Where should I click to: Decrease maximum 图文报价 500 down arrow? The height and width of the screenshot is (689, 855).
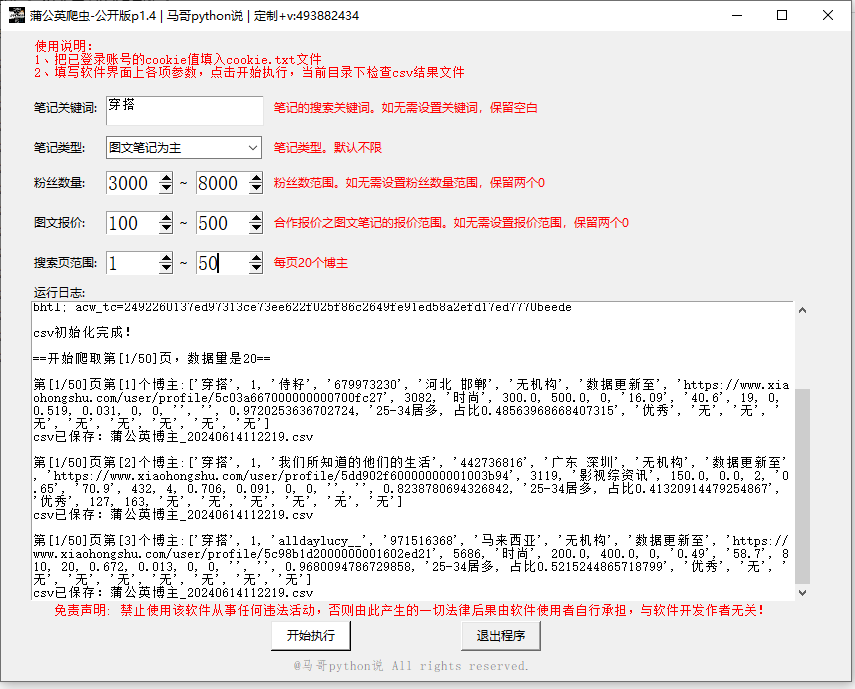click(x=256, y=228)
